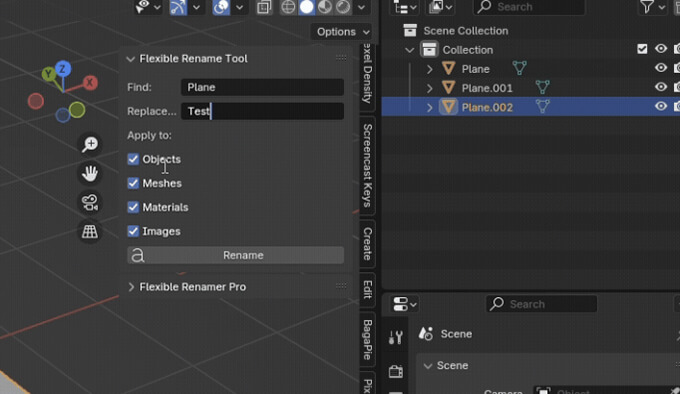
Task: Open outliner editor type dropdown
Action: [x=404, y=7]
